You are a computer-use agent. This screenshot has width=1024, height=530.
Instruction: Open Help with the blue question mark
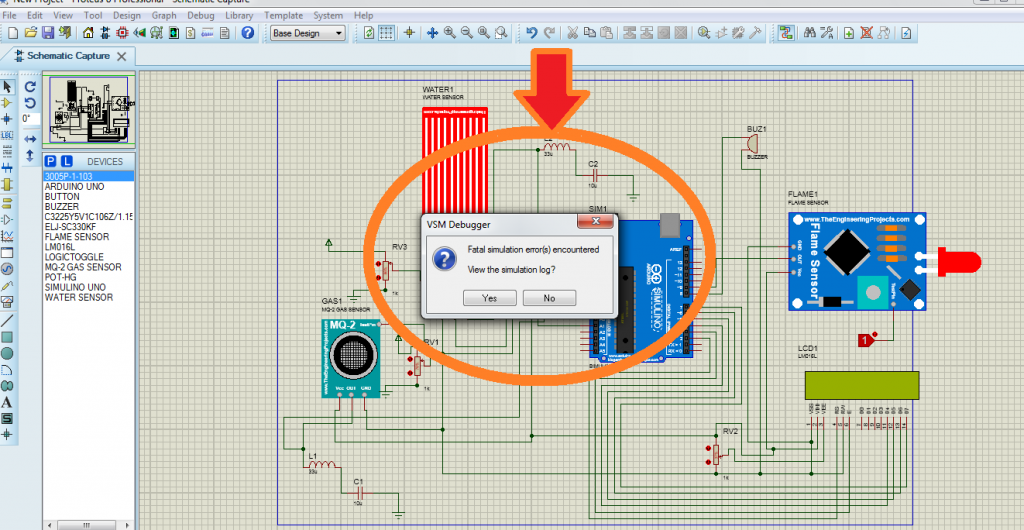point(248,33)
